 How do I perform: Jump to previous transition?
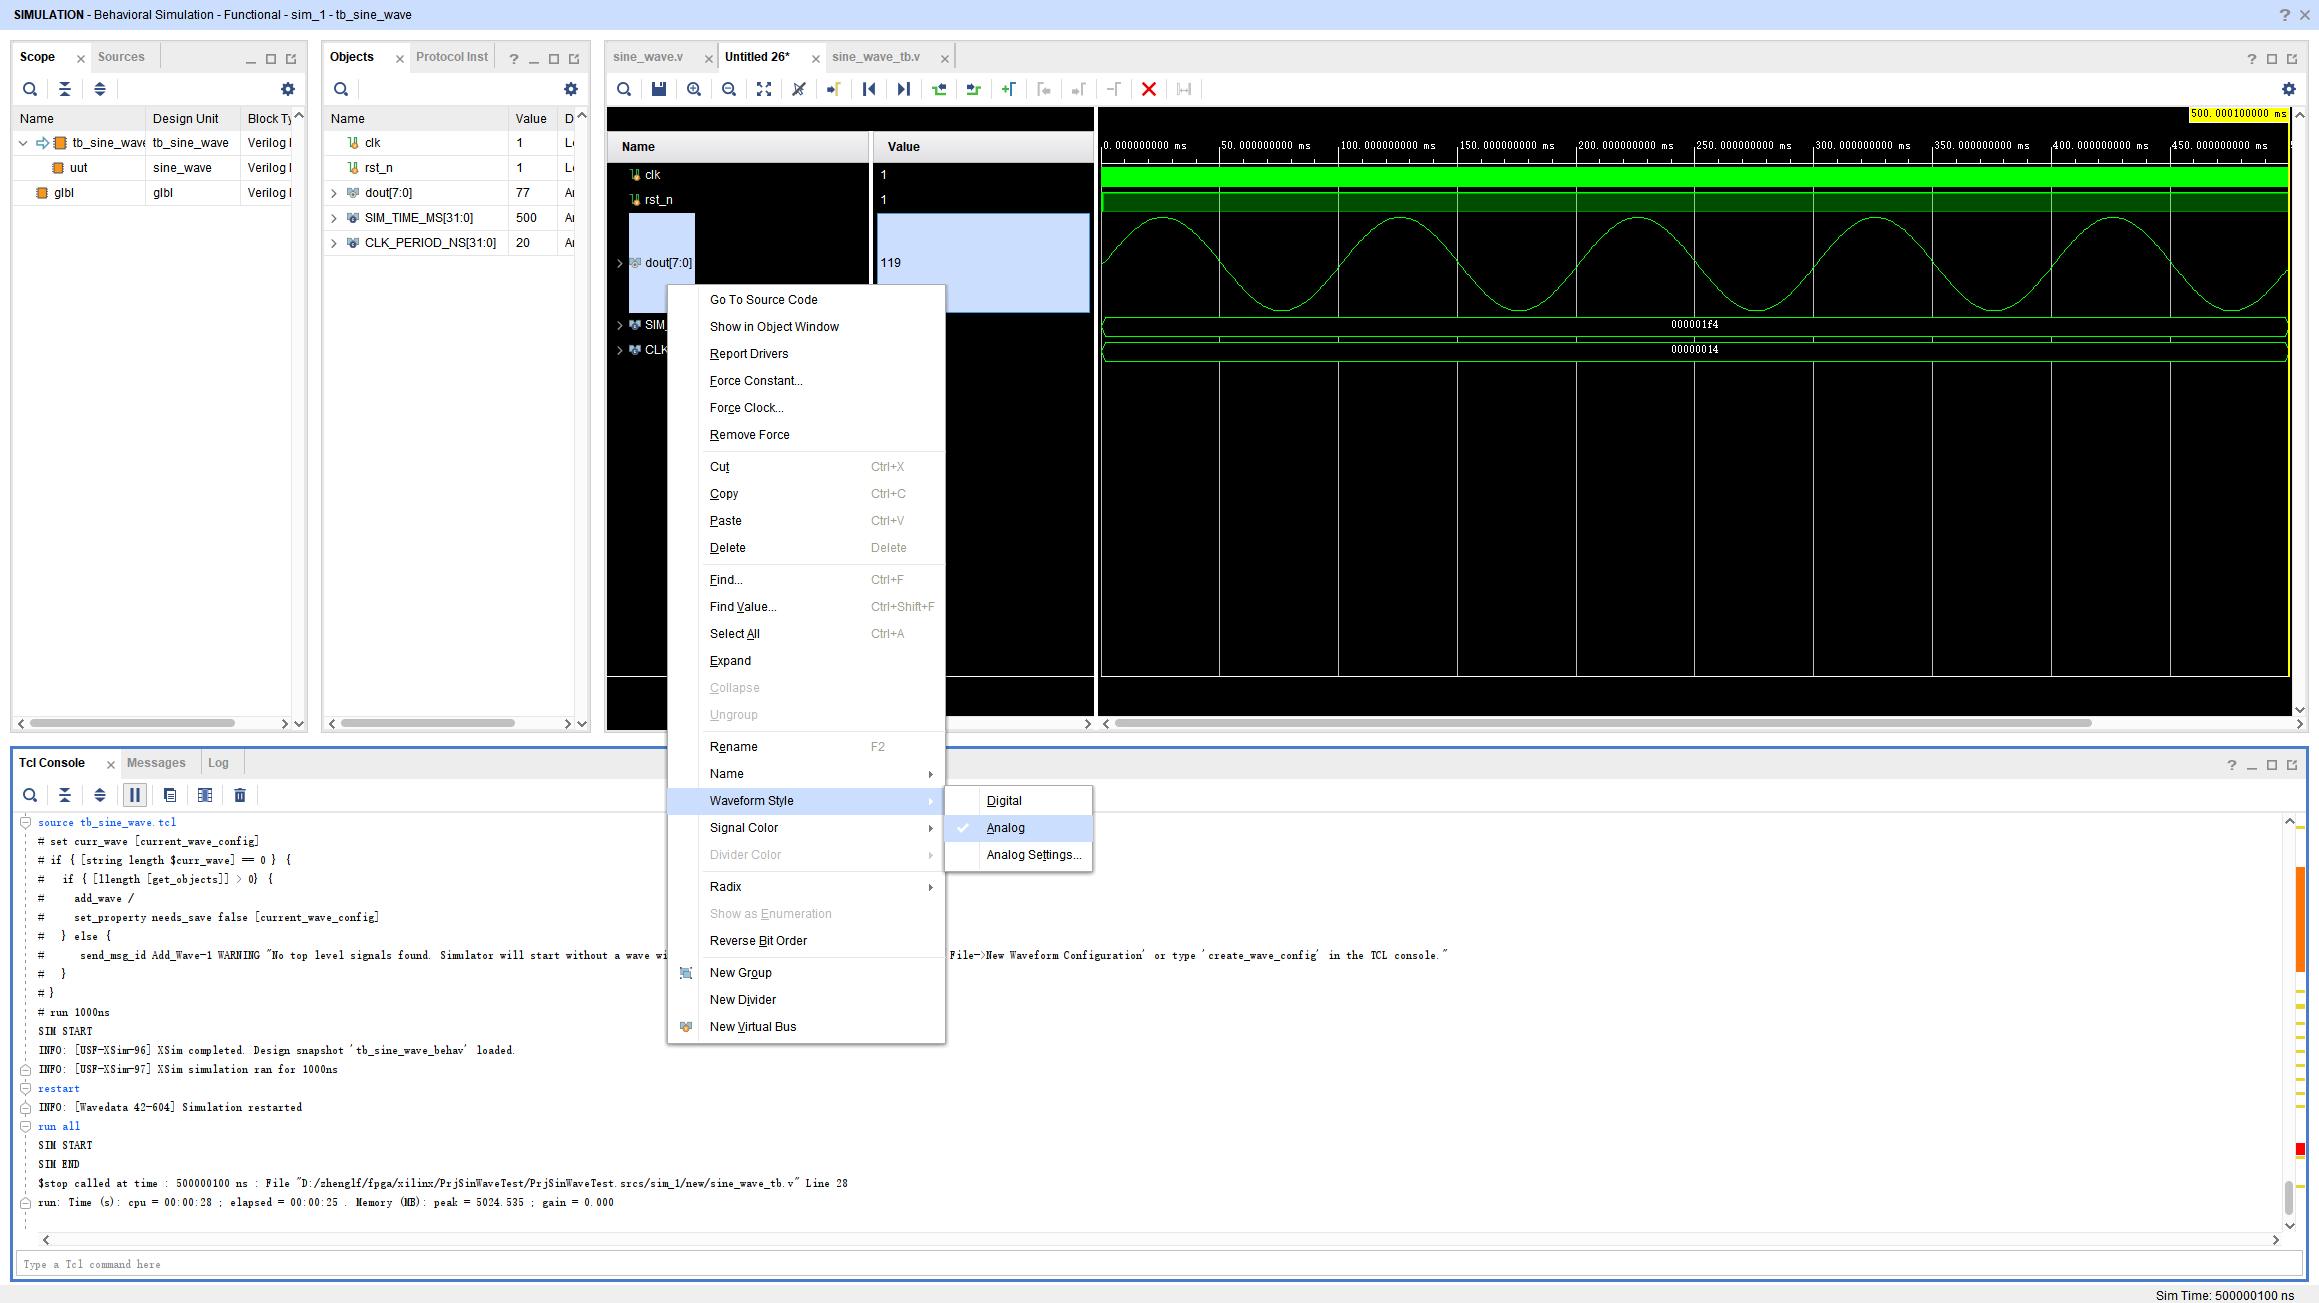coord(938,89)
